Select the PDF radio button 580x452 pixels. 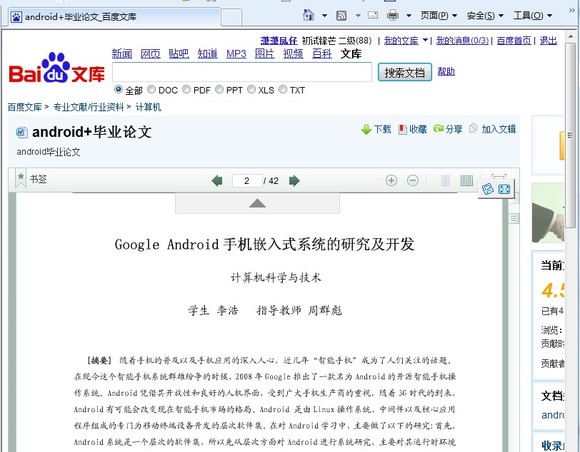(x=186, y=89)
